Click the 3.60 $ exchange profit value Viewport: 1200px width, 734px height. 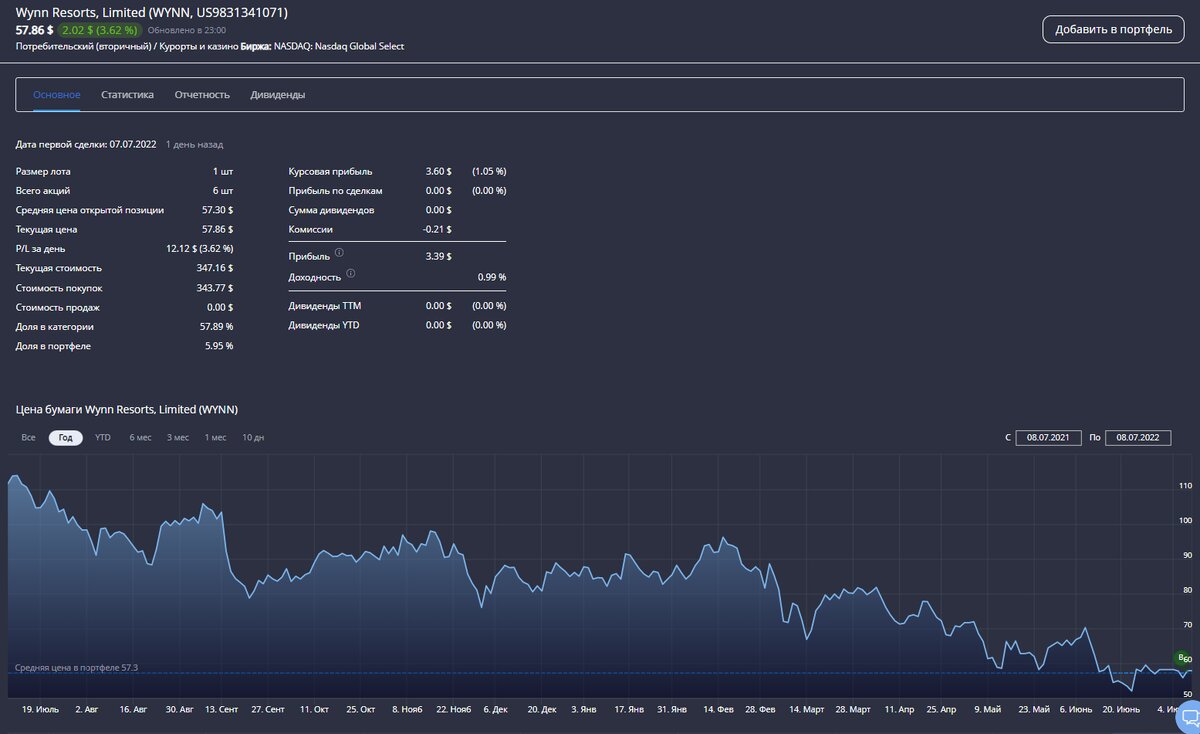click(x=439, y=171)
